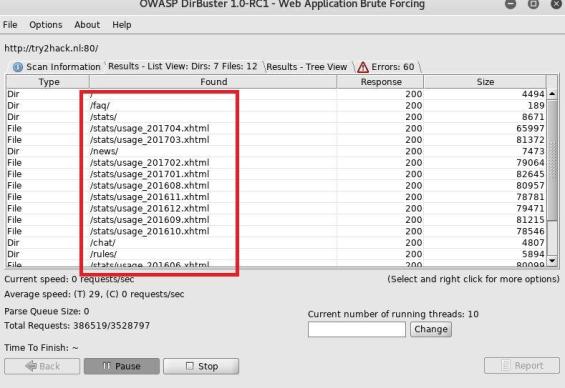This screenshot has width=565, height=388.
Task: Open the Help menu
Action: [122, 25]
